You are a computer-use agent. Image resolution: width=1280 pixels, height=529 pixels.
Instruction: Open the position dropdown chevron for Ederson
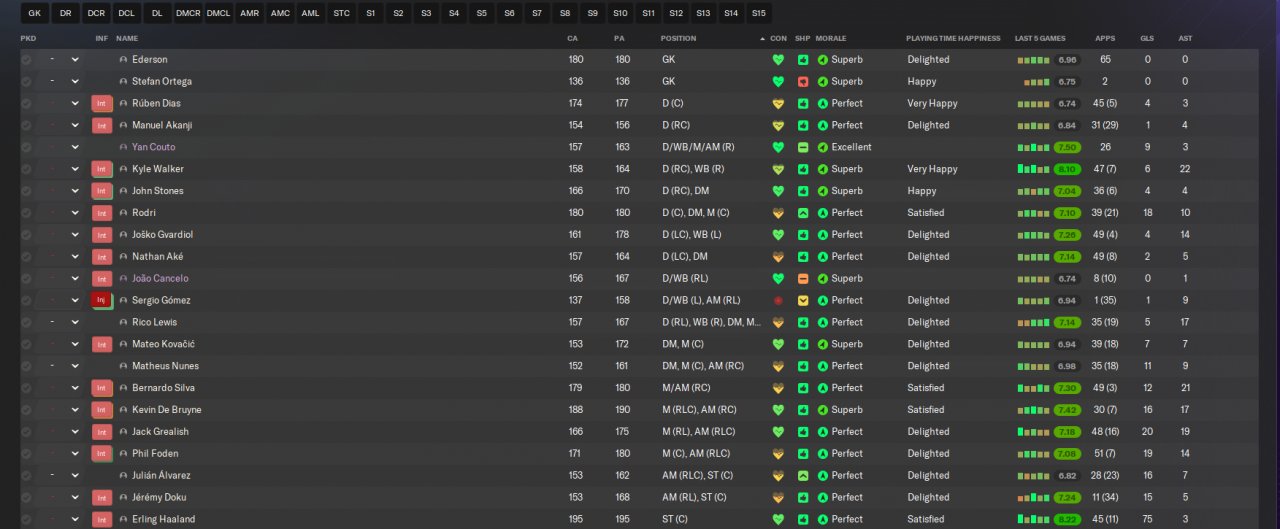pos(74,59)
